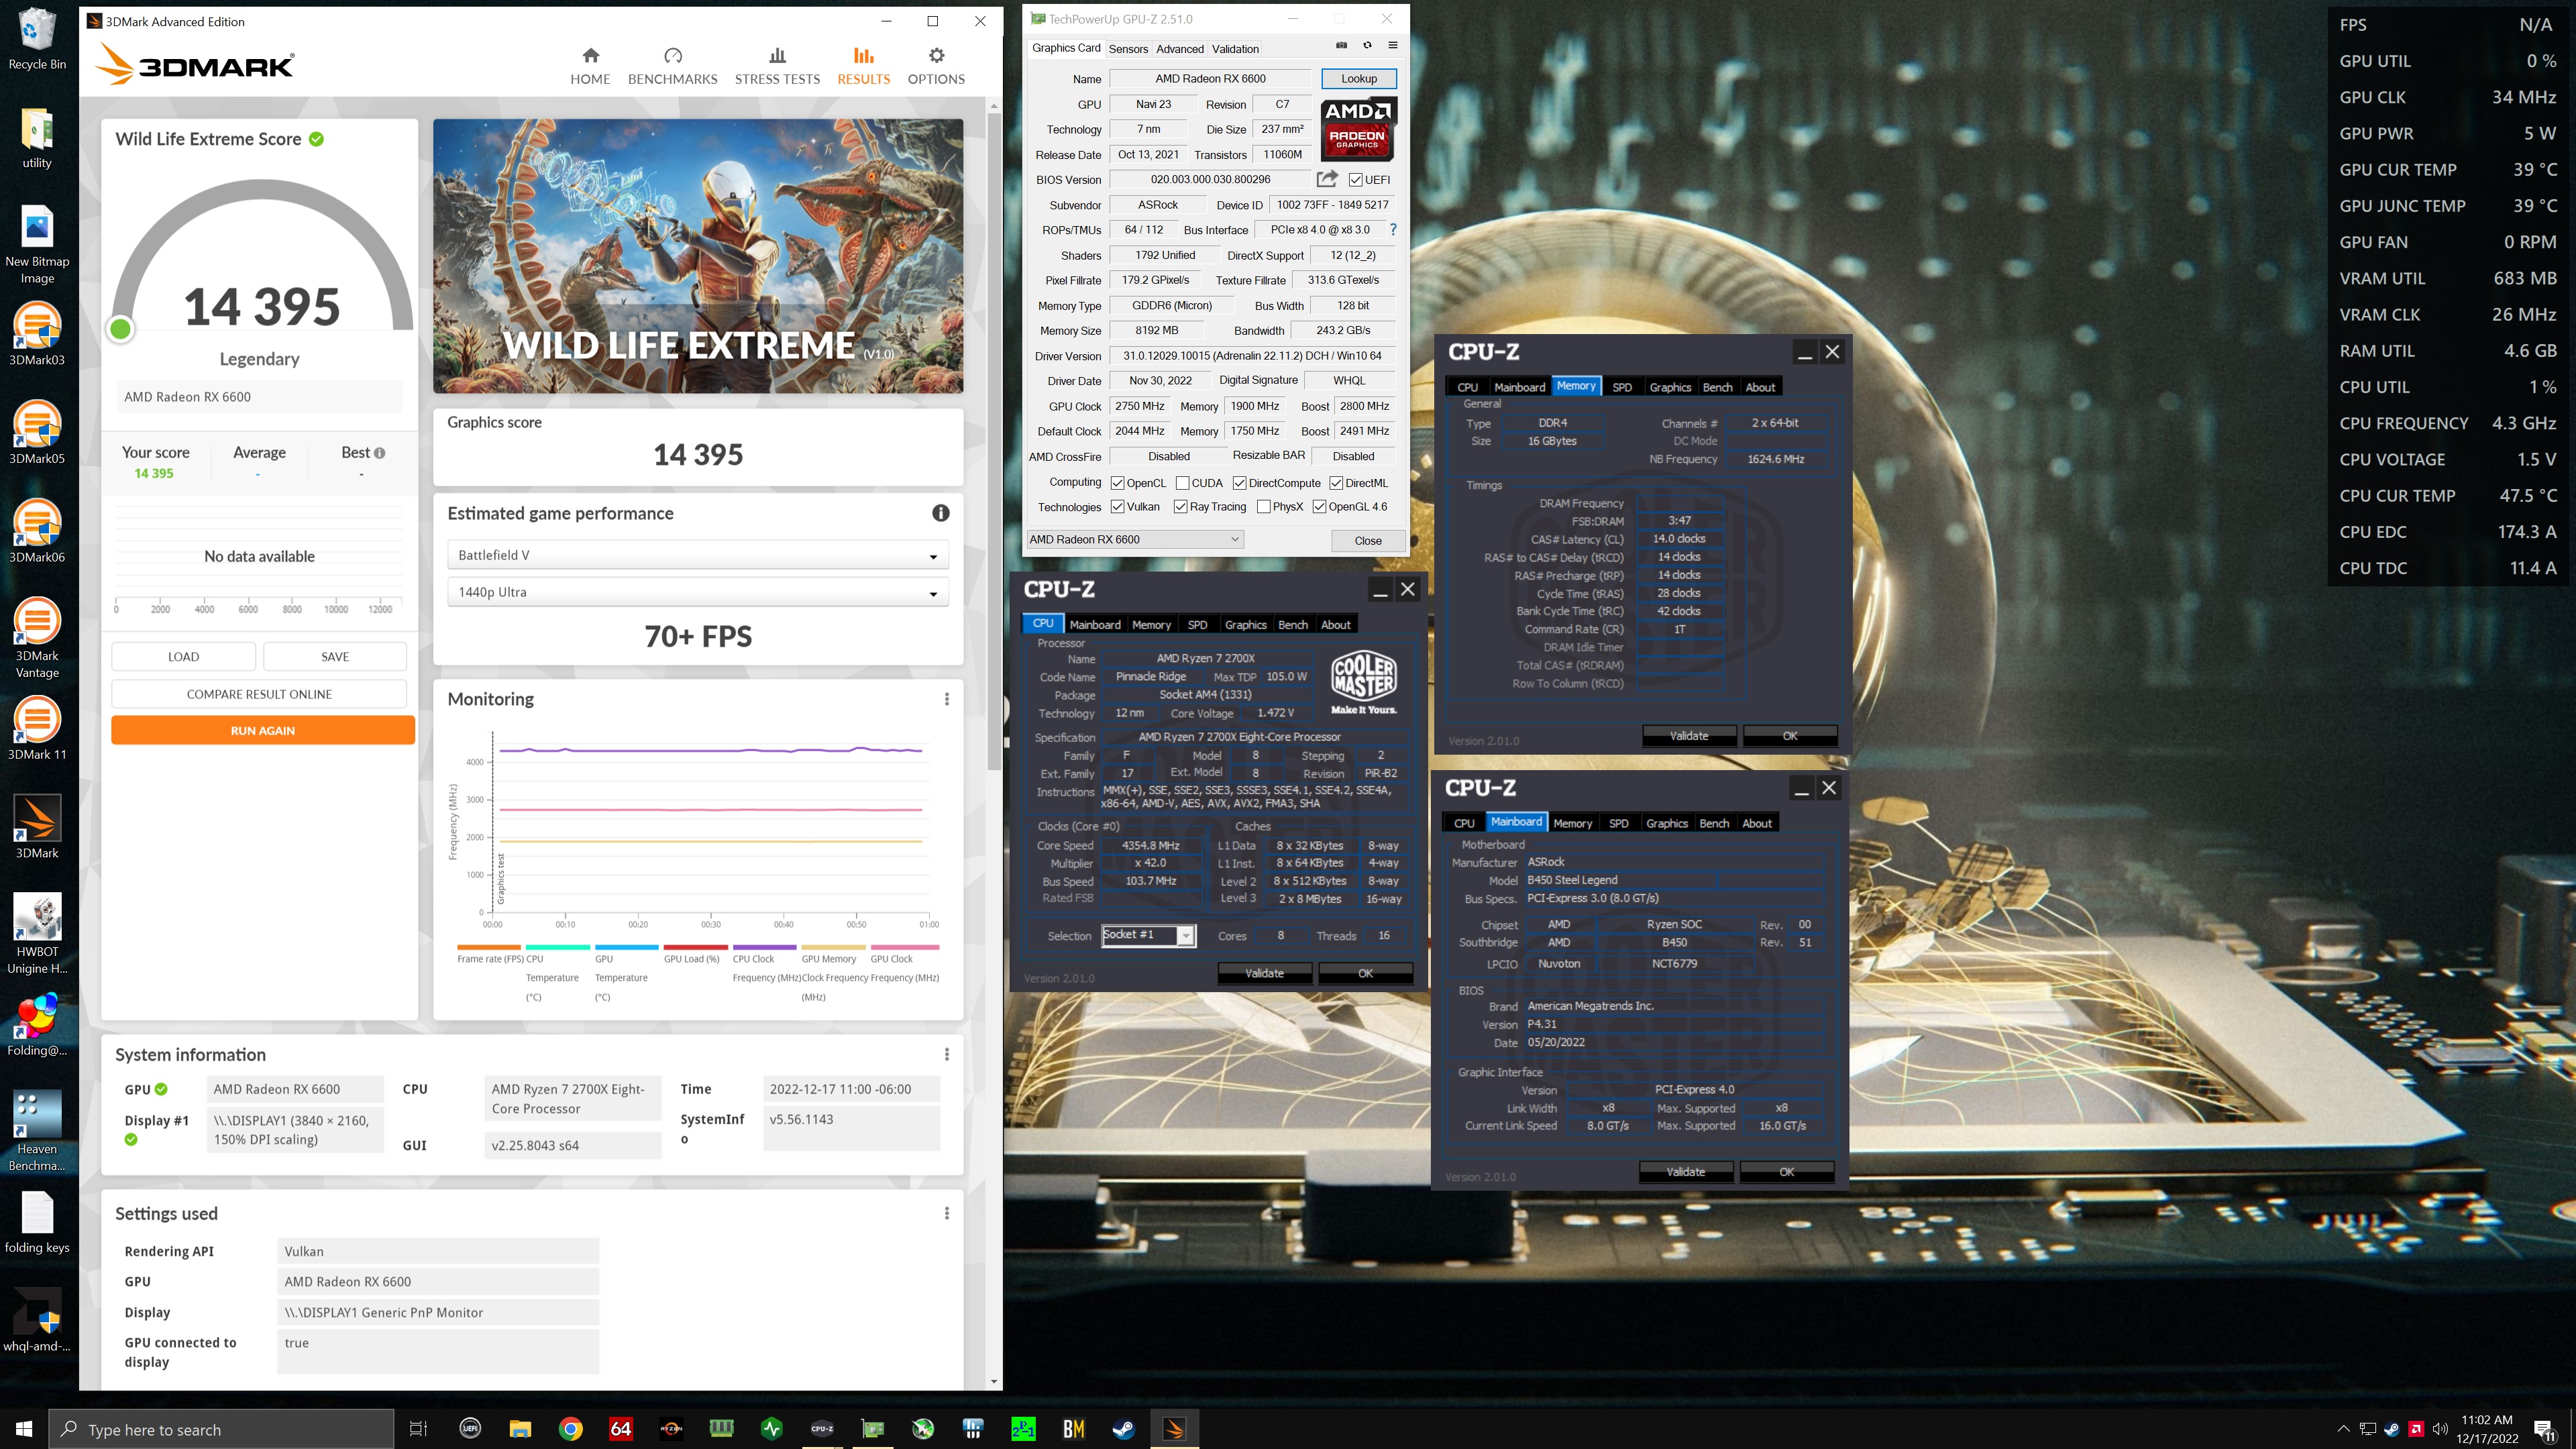
Task: Open HWBOT Unigine Heaven desktop icon
Action: 37,934
